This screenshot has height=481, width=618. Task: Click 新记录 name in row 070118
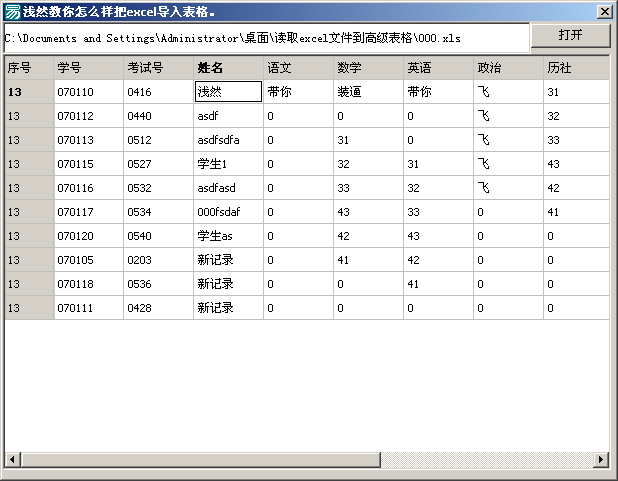click(229, 284)
